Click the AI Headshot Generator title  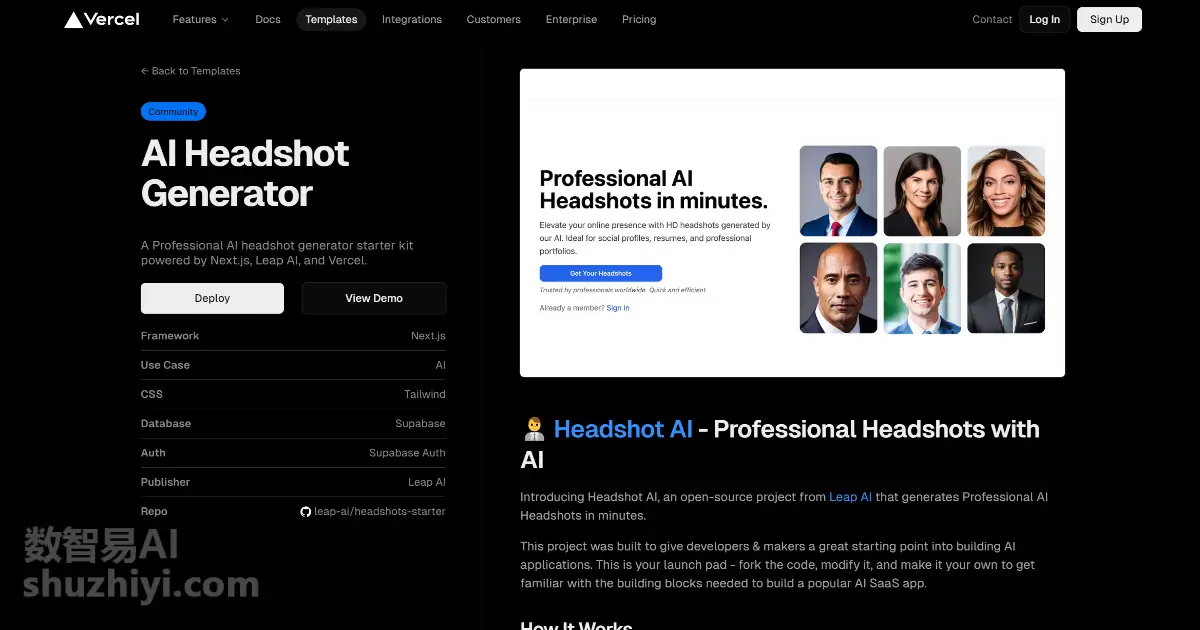[246, 173]
